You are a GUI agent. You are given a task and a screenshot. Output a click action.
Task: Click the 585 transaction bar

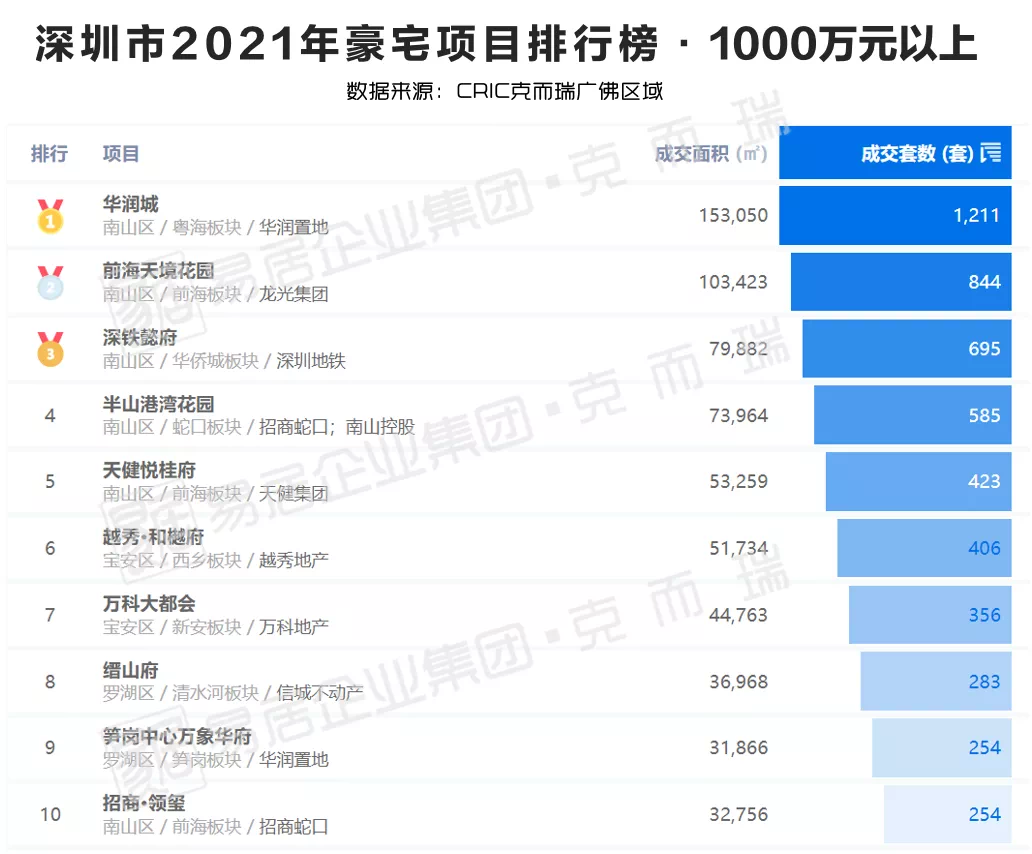(913, 415)
